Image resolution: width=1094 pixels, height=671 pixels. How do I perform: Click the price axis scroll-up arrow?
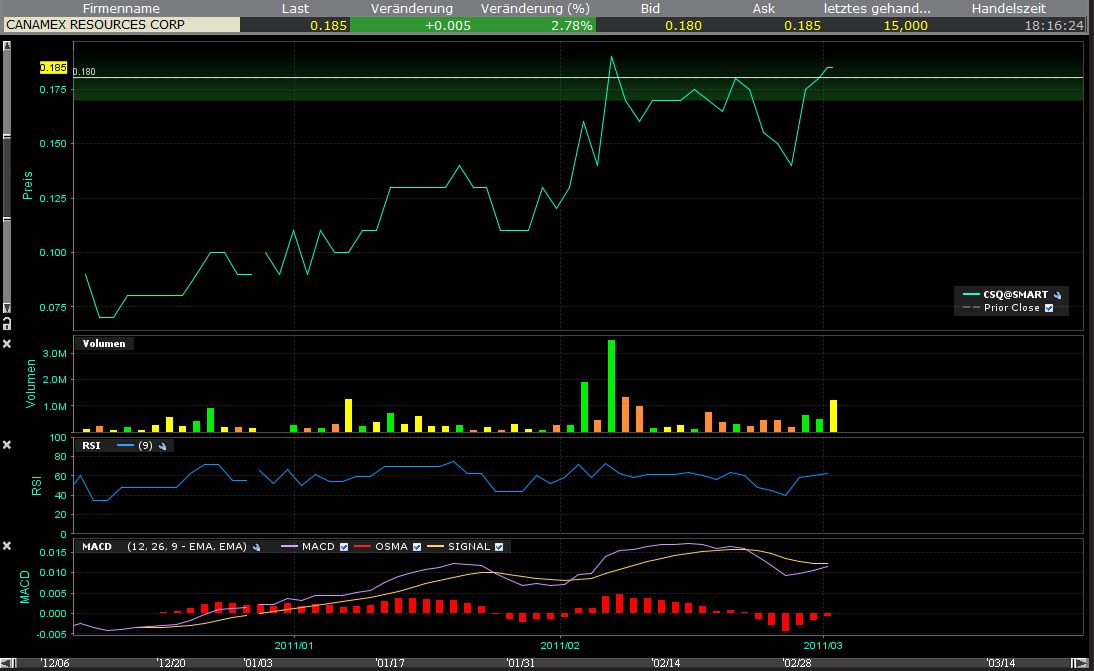7,47
